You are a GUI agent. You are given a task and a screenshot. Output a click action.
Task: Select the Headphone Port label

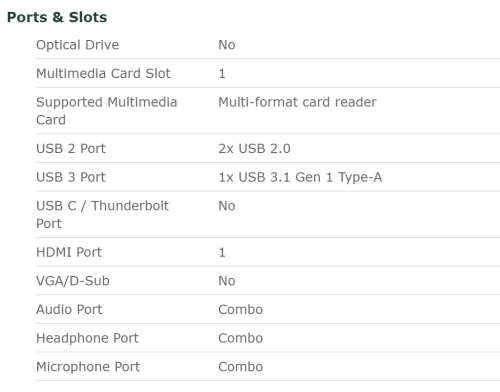tap(87, 338)
